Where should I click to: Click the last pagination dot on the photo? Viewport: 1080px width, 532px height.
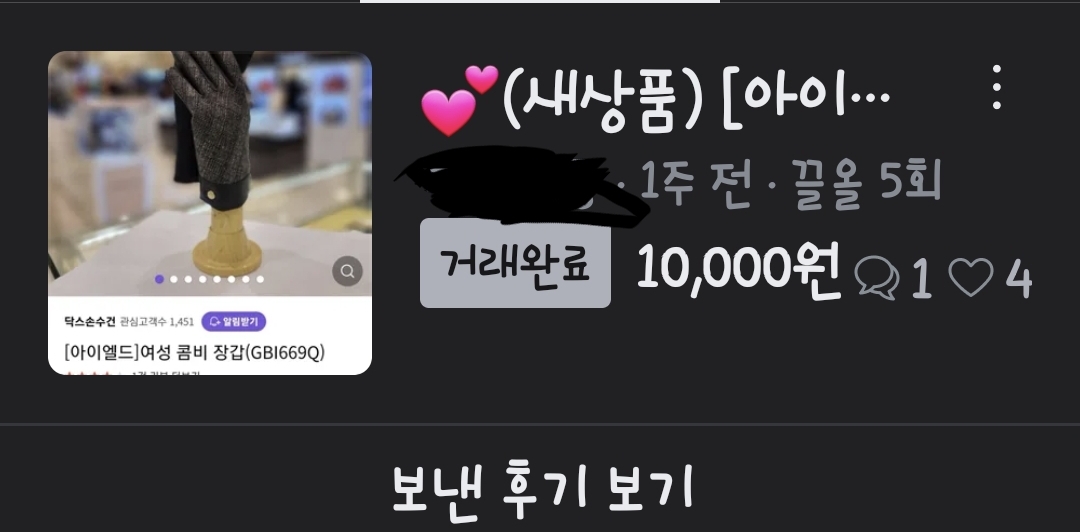click(x=260, y=279)
